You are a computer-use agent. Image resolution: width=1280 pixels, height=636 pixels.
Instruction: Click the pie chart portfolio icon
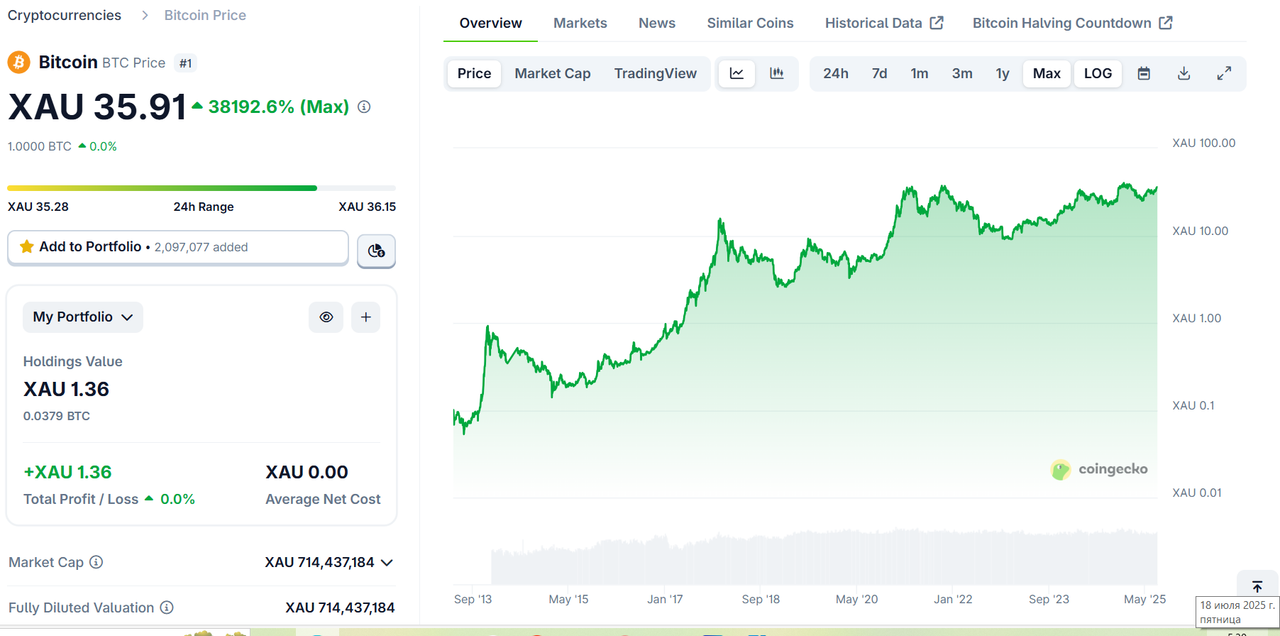376,251
